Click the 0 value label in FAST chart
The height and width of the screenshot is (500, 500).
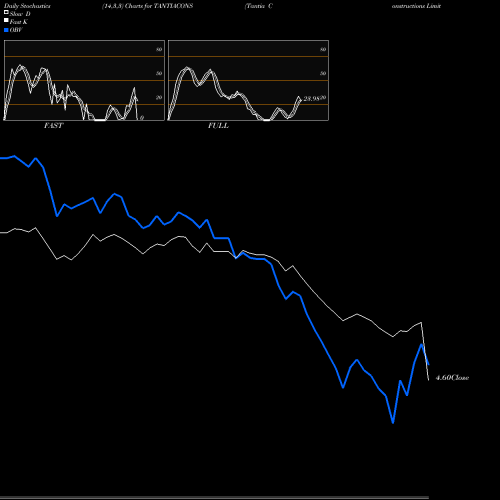coord(142,118)
